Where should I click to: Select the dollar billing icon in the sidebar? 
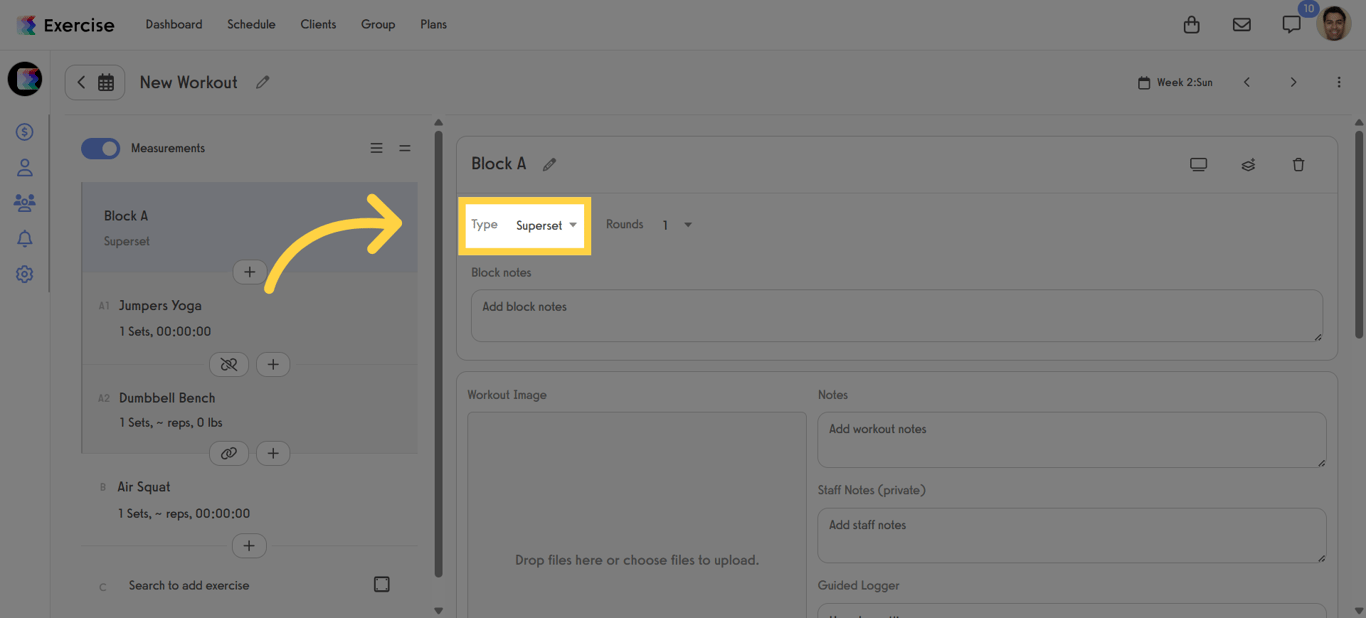(24, 131)
